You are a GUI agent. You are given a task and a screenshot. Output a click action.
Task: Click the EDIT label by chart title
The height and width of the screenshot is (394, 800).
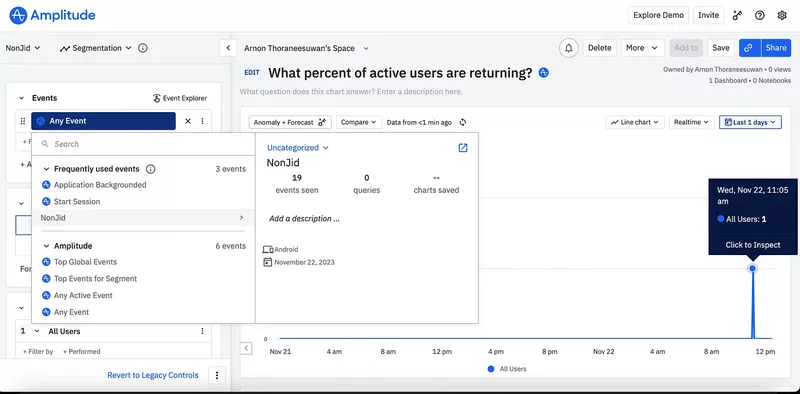click(252, 73)
